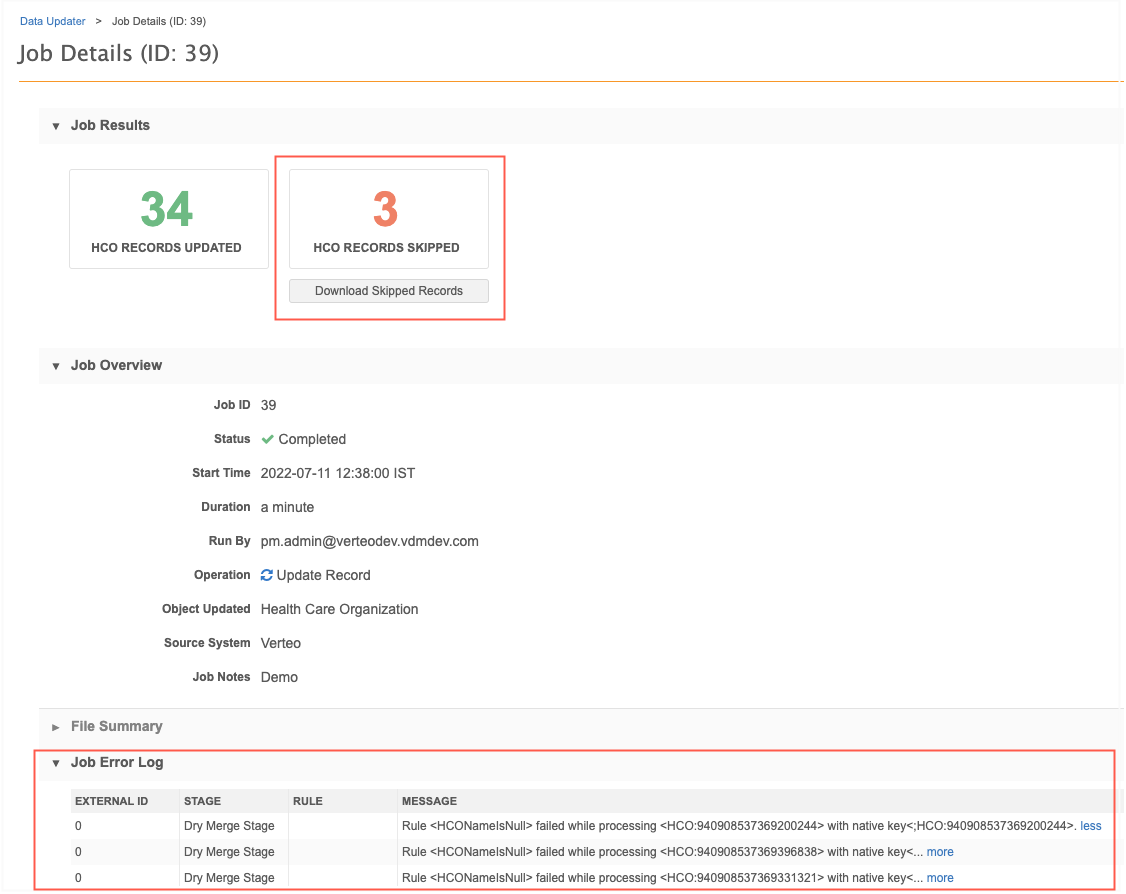Click the 3 HCO Records Skipped tile
This screenshot has height=894, width=1126.
coord(388,218)
